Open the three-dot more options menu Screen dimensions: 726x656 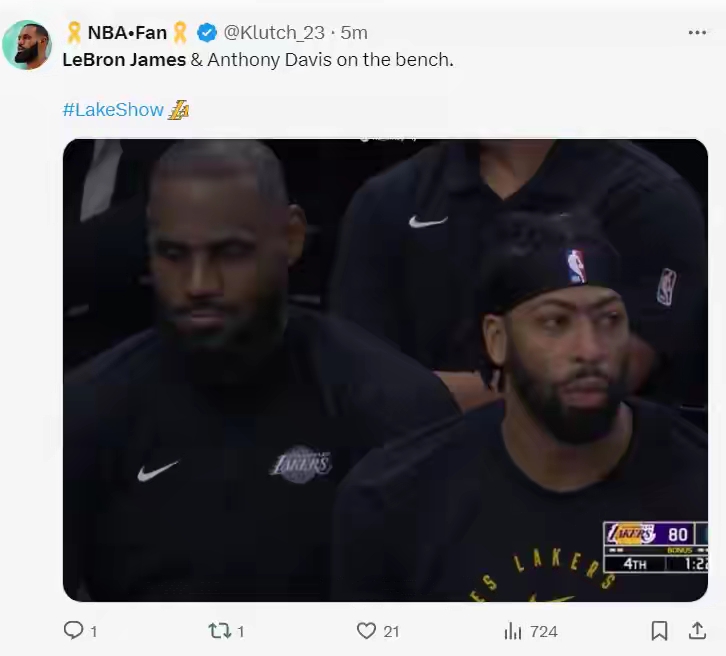tap(697, 32)
